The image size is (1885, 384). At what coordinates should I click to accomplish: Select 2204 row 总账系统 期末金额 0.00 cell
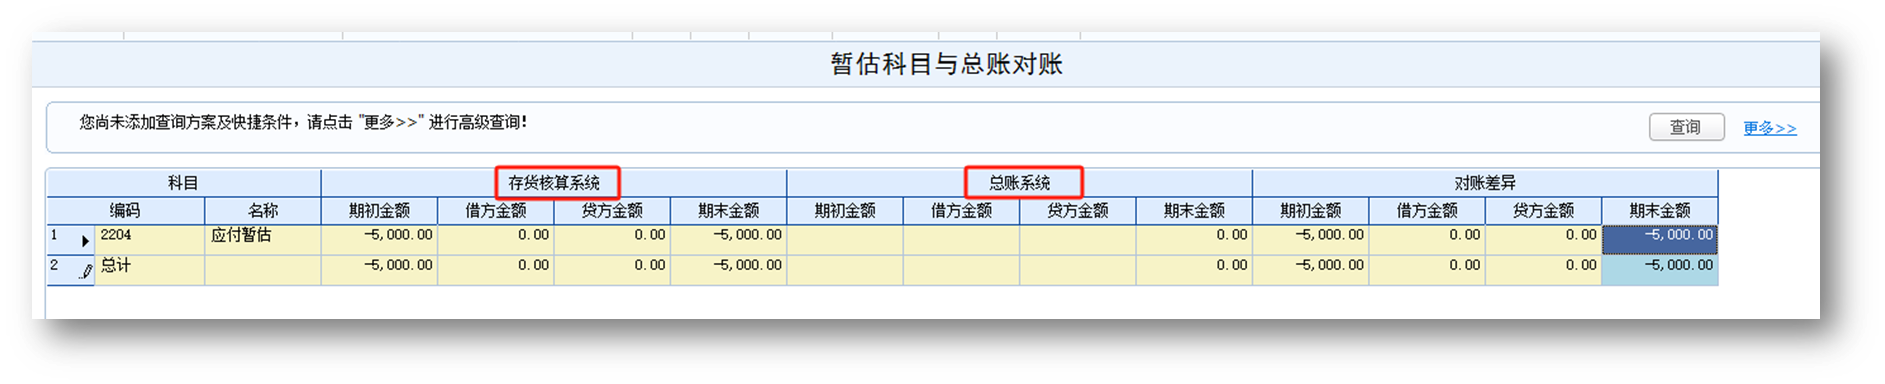[1194, 240]
